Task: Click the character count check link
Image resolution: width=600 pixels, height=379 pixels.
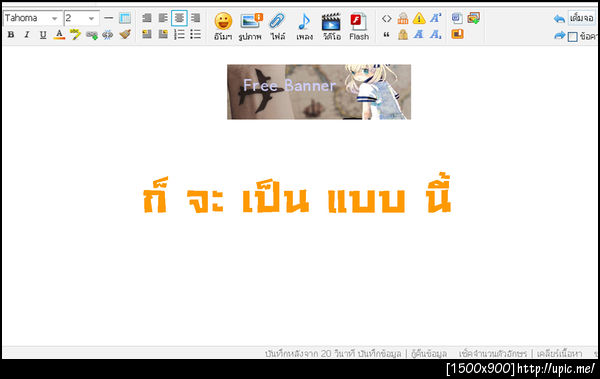Action: point(493,353)
